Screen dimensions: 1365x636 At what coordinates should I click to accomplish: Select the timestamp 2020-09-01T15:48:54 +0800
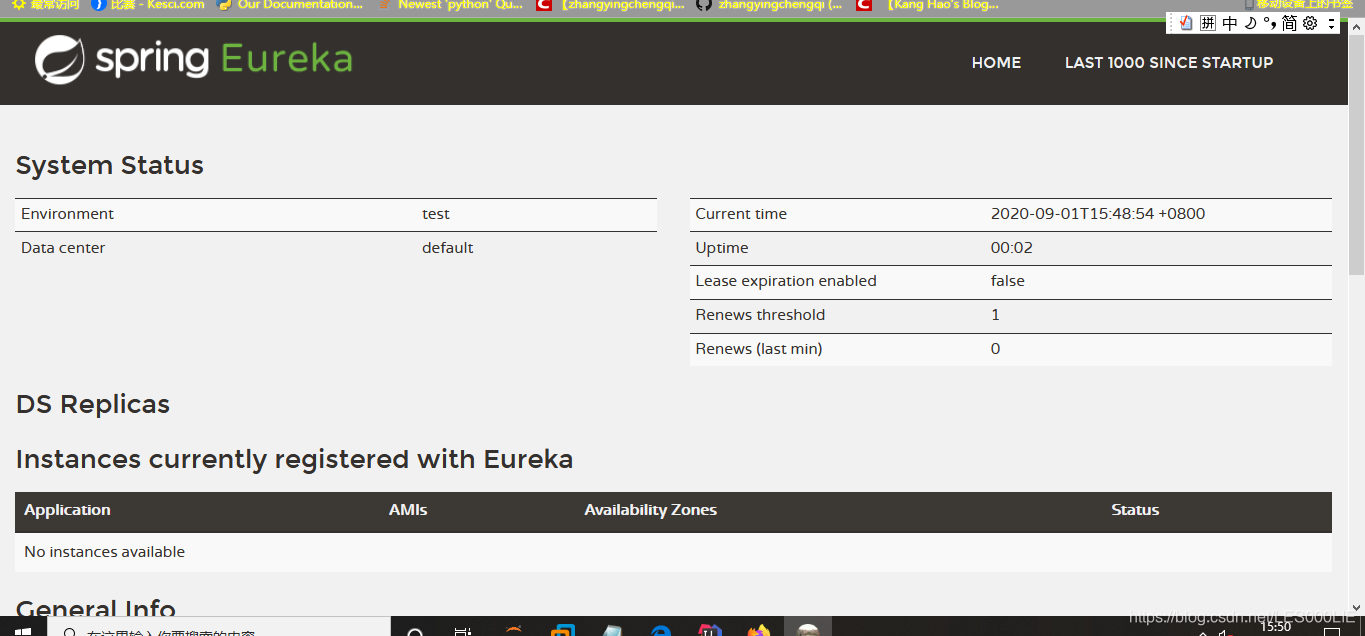coord(1098,214)
